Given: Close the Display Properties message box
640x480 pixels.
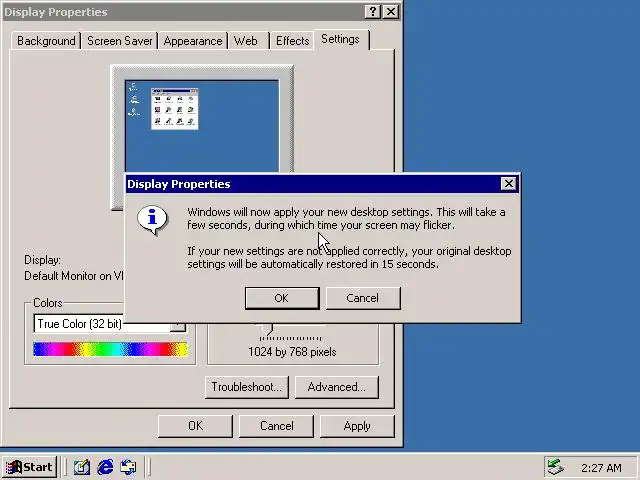Looking at the screenshot, I should point(508,184).
